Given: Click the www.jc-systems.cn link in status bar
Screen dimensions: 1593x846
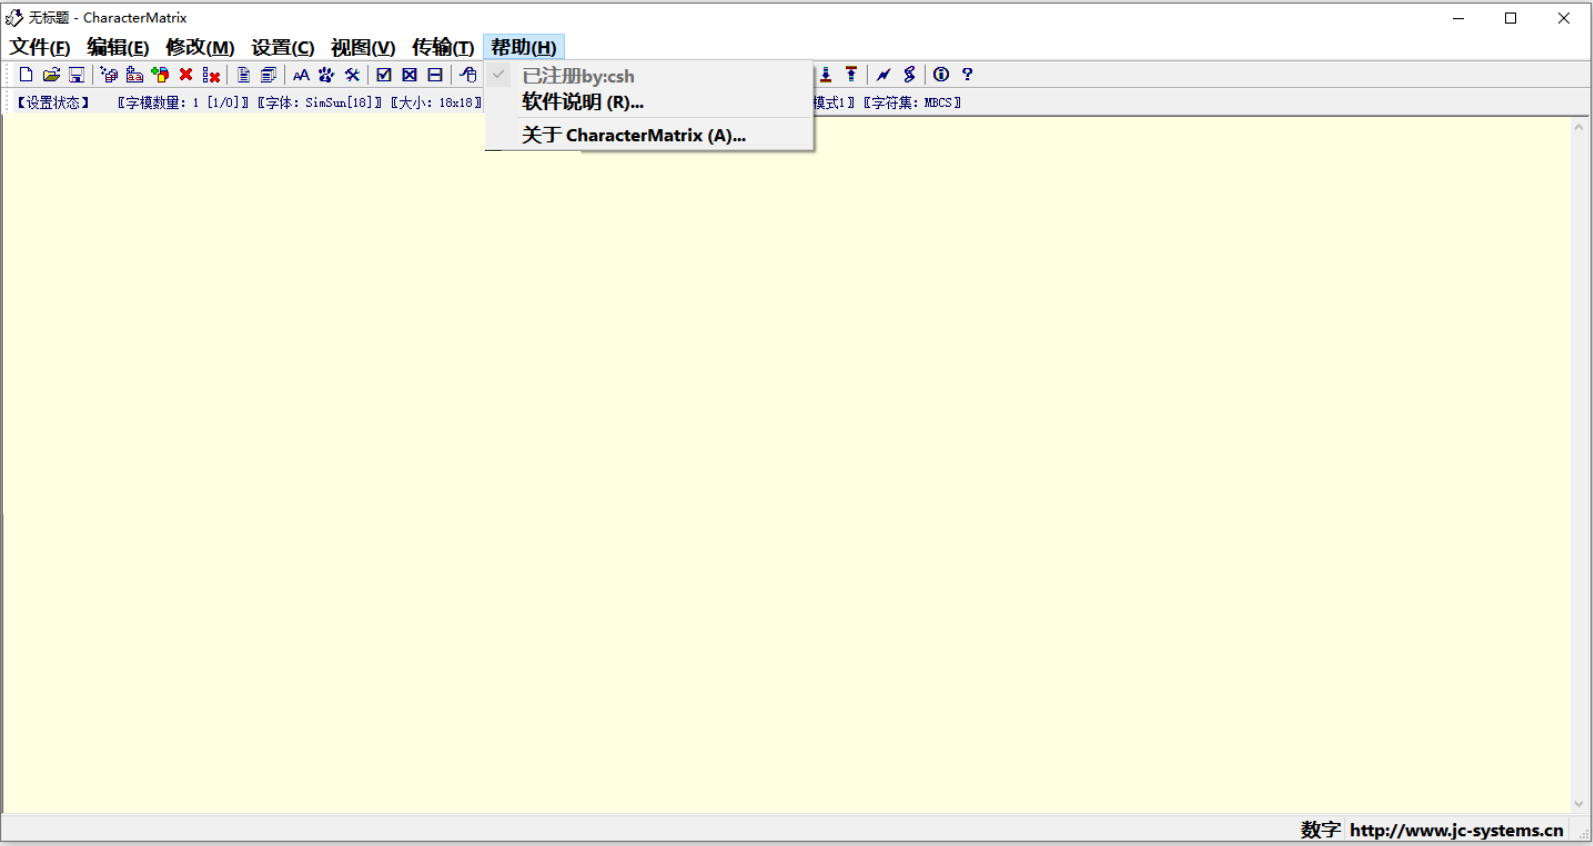Looking at the screenshot, I should point(1456,830).
